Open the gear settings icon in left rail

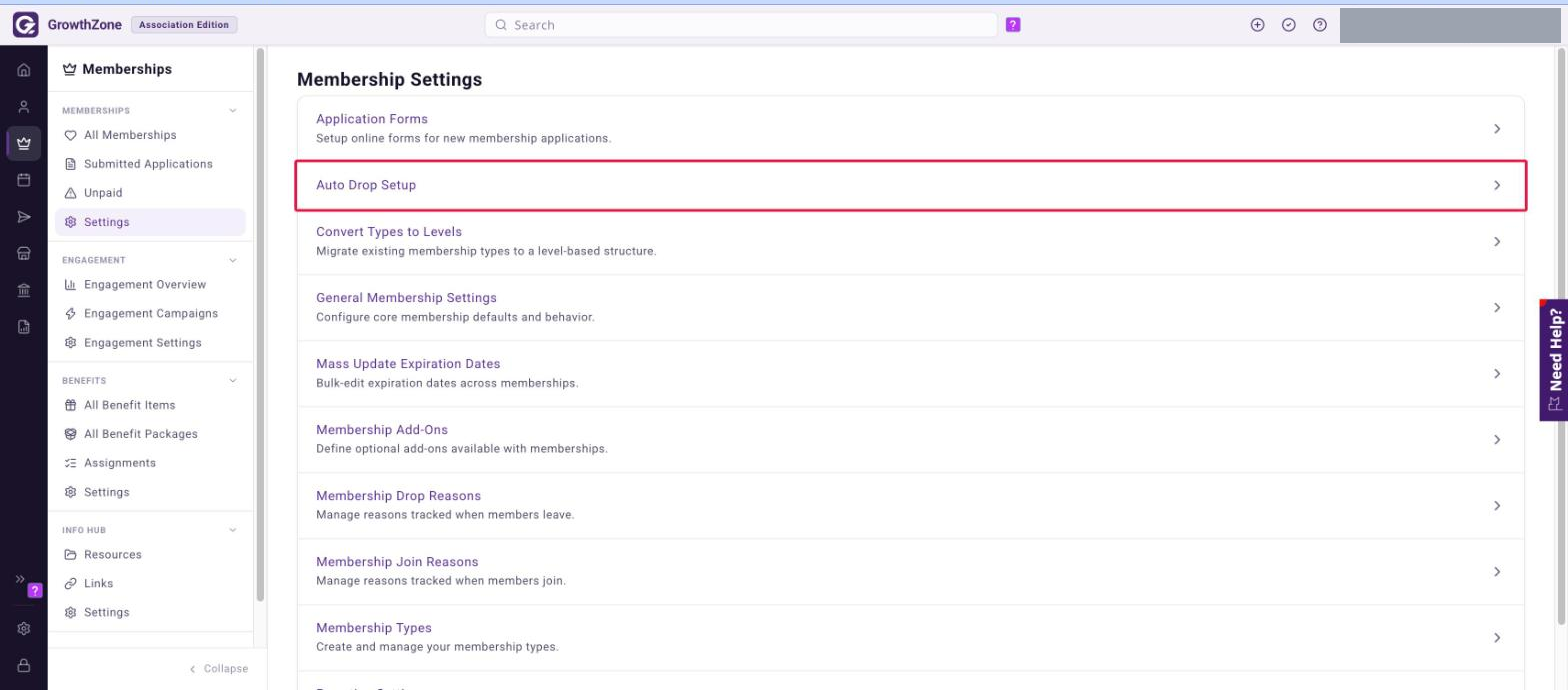24,629
